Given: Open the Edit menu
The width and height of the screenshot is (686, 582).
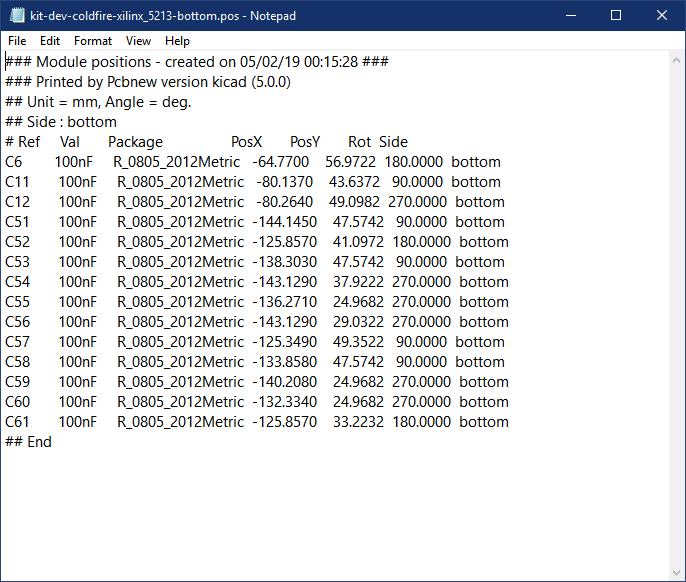Looking at the screenshot, I should click(50, 41).
